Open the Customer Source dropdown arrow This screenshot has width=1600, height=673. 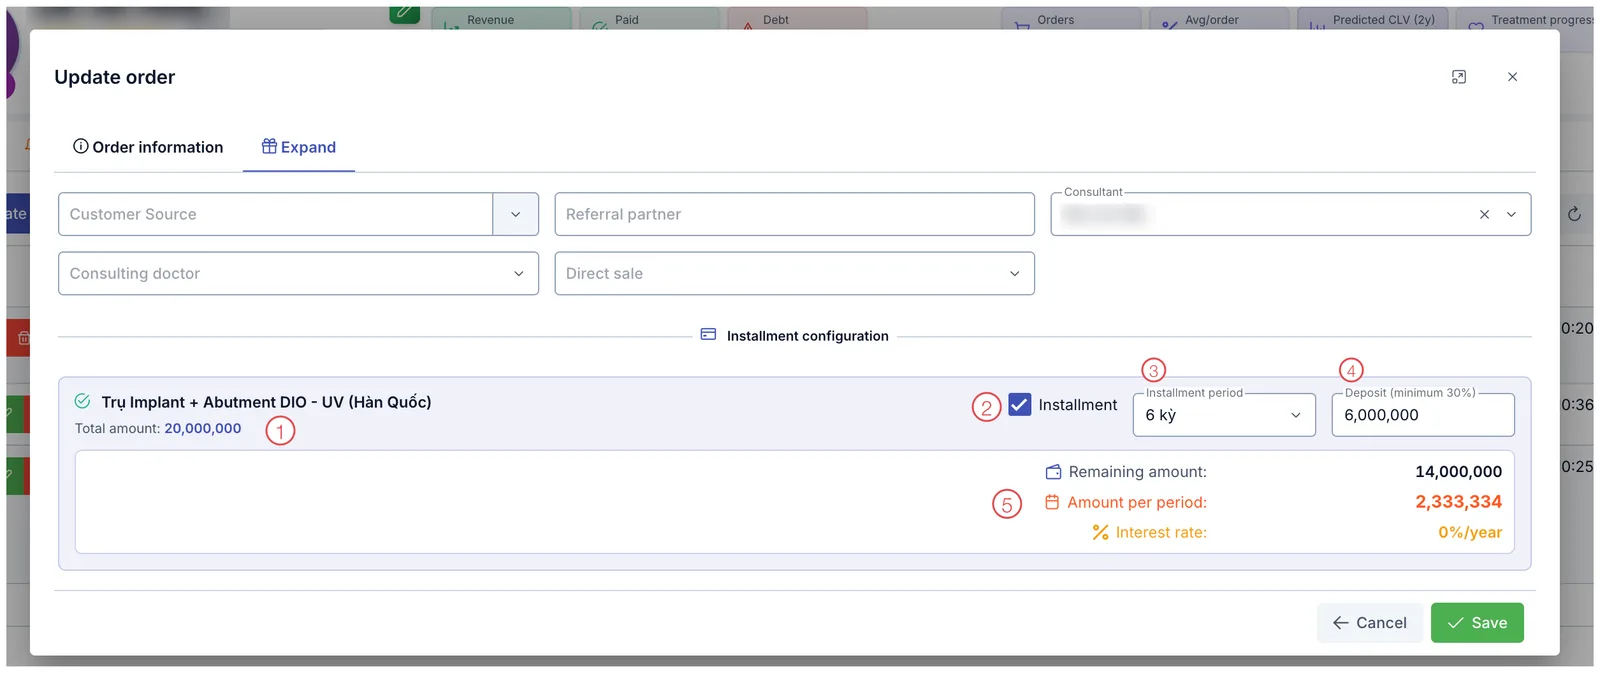click(x=516, y=214)
